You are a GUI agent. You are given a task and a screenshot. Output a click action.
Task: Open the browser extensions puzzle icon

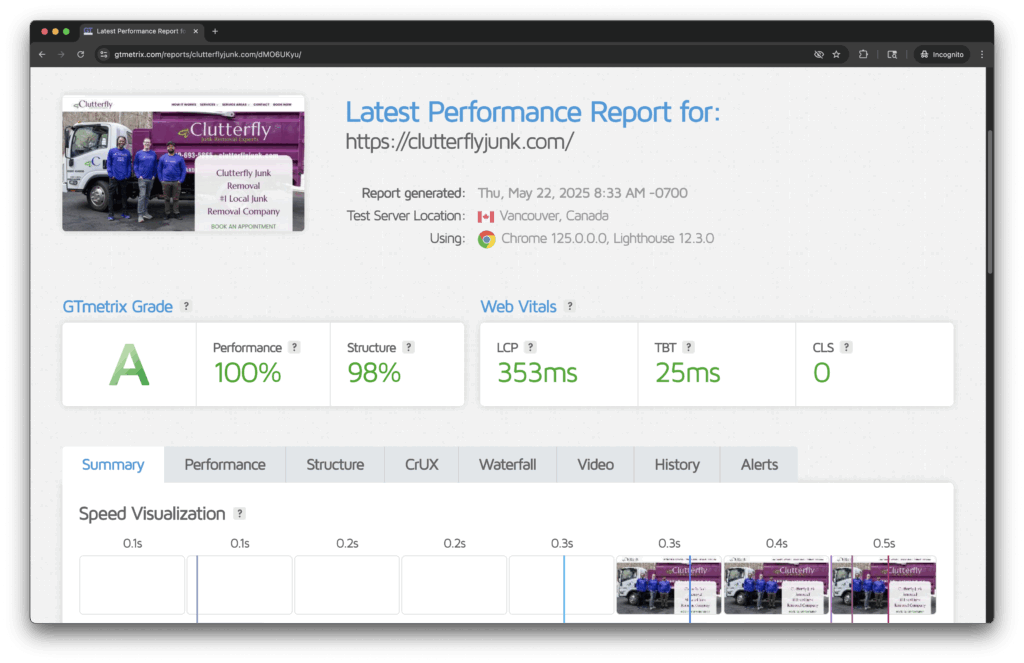pyautogui.click(x=863, y=55)
